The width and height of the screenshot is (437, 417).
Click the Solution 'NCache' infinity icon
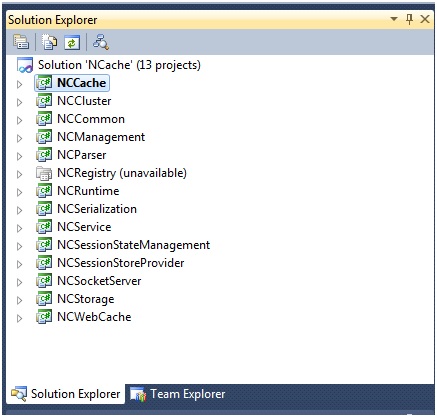[25, 65]
